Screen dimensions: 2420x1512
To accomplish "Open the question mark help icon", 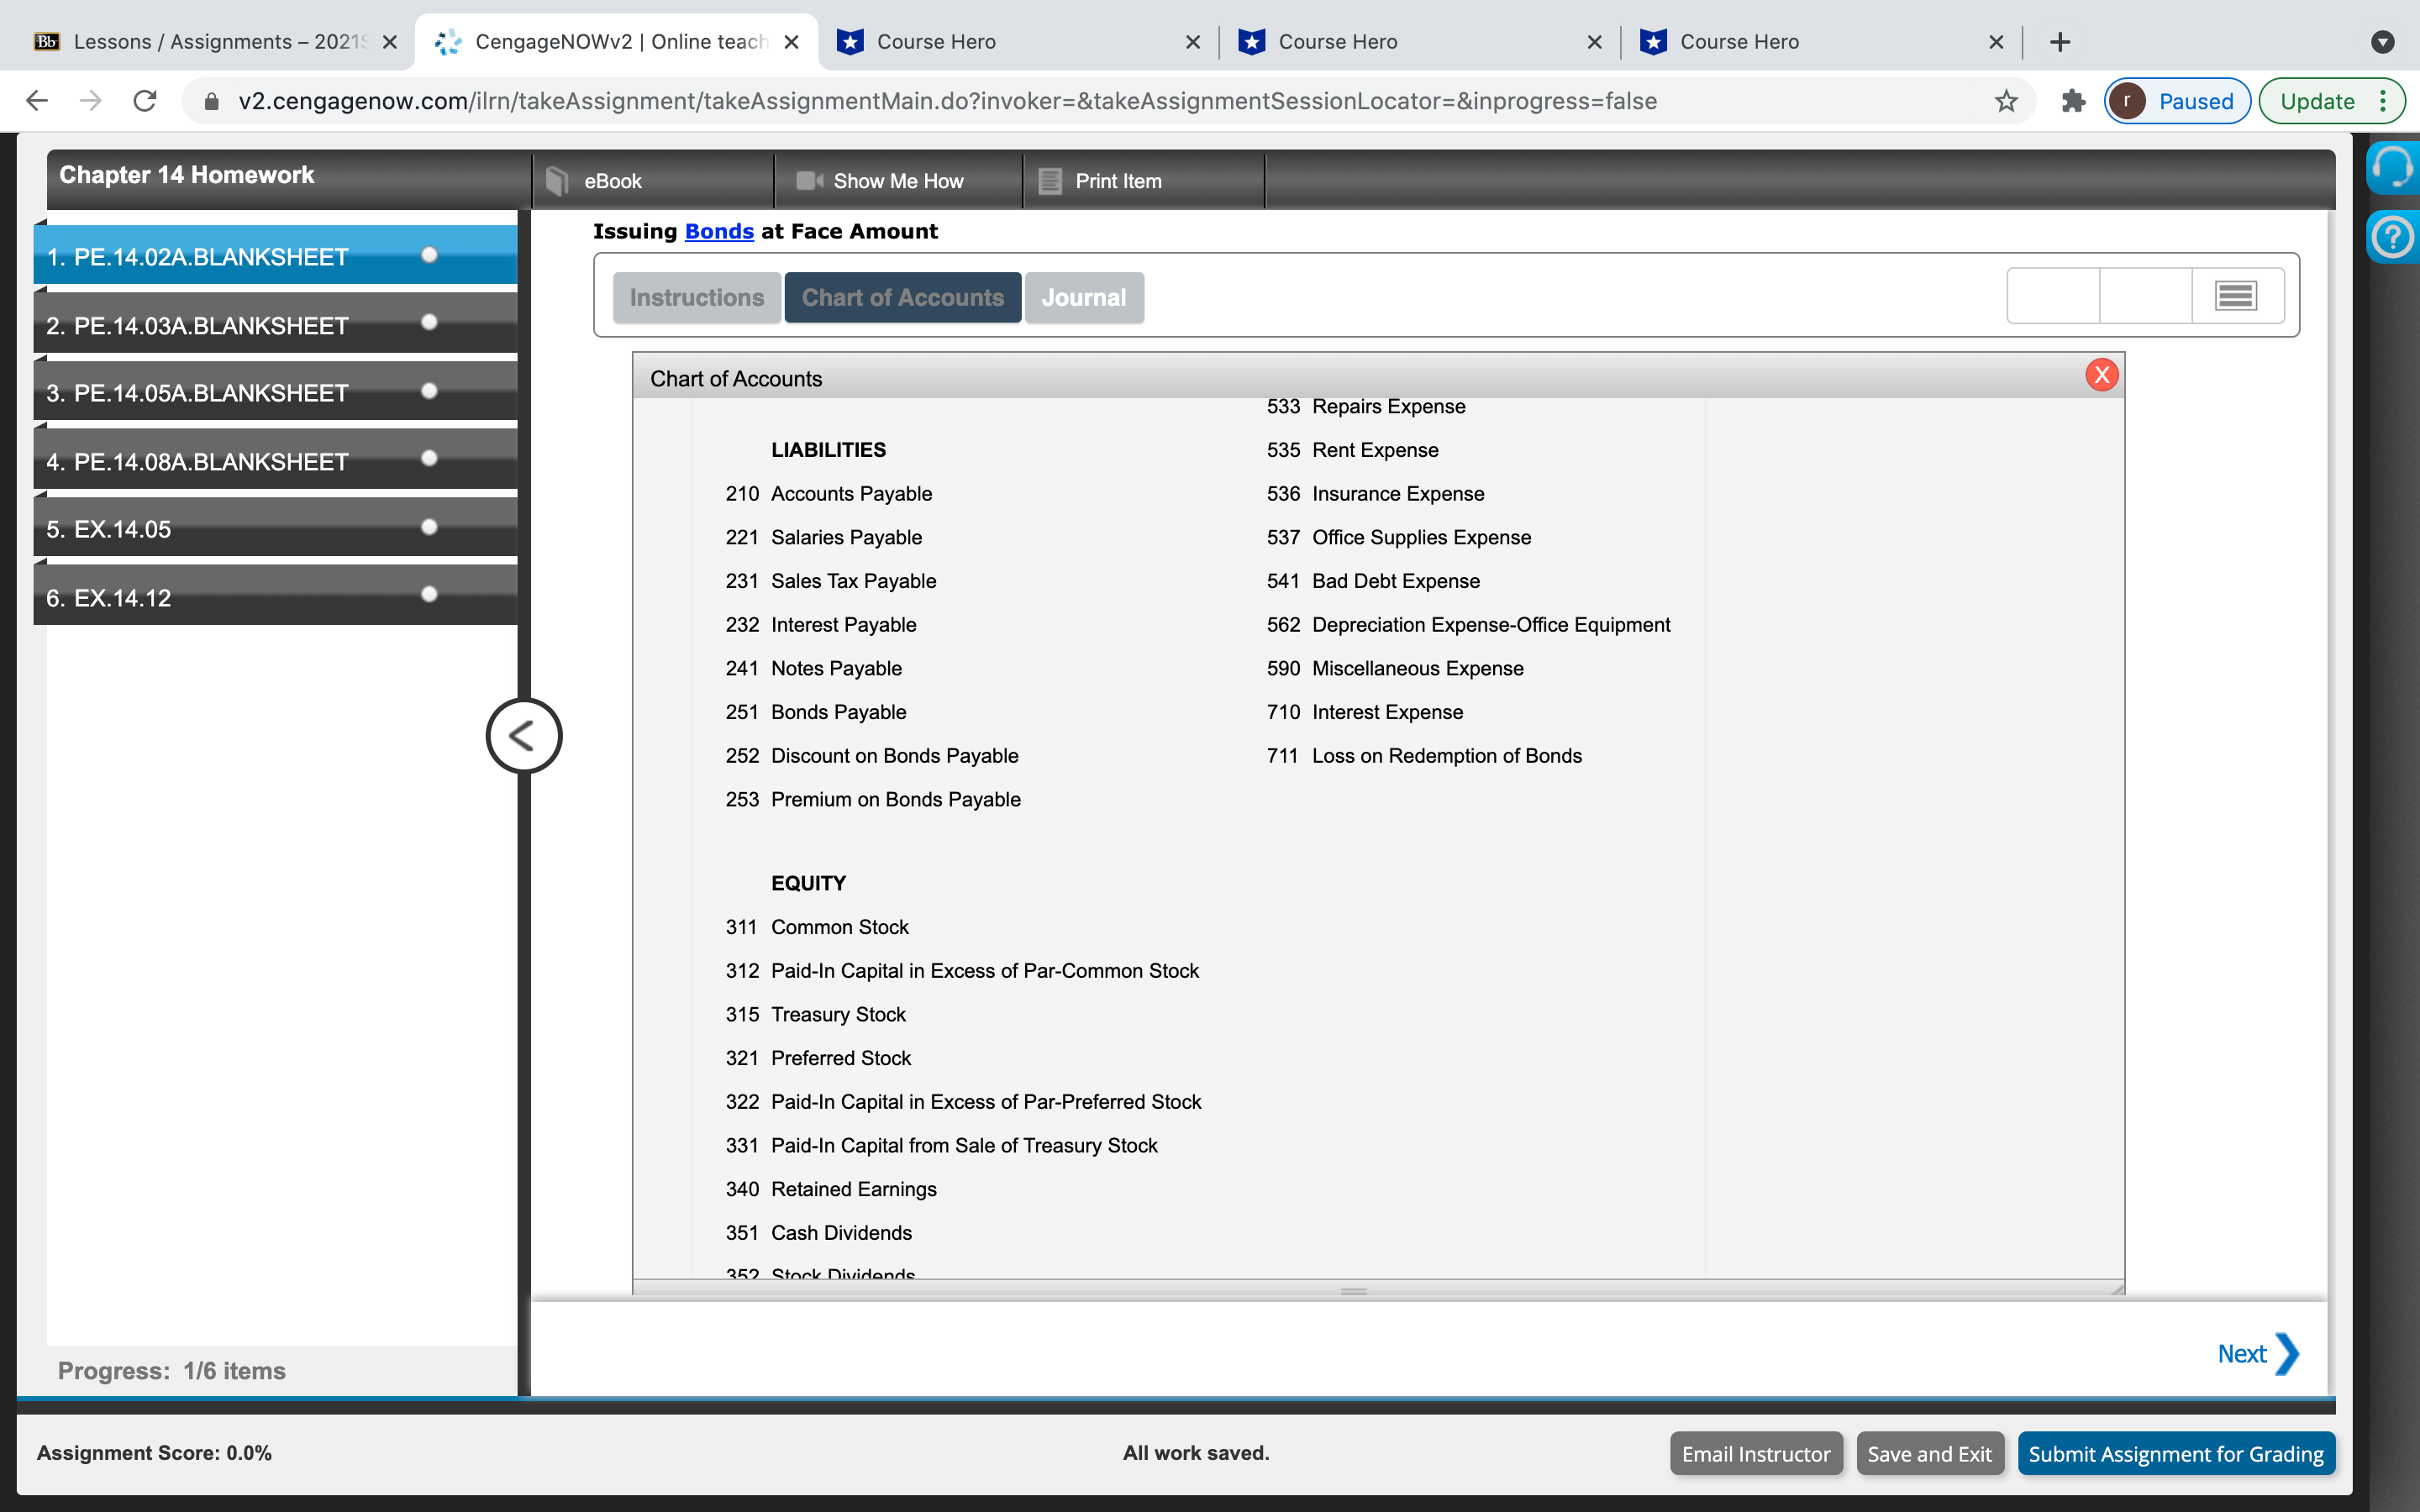I will click(2393, 237).
